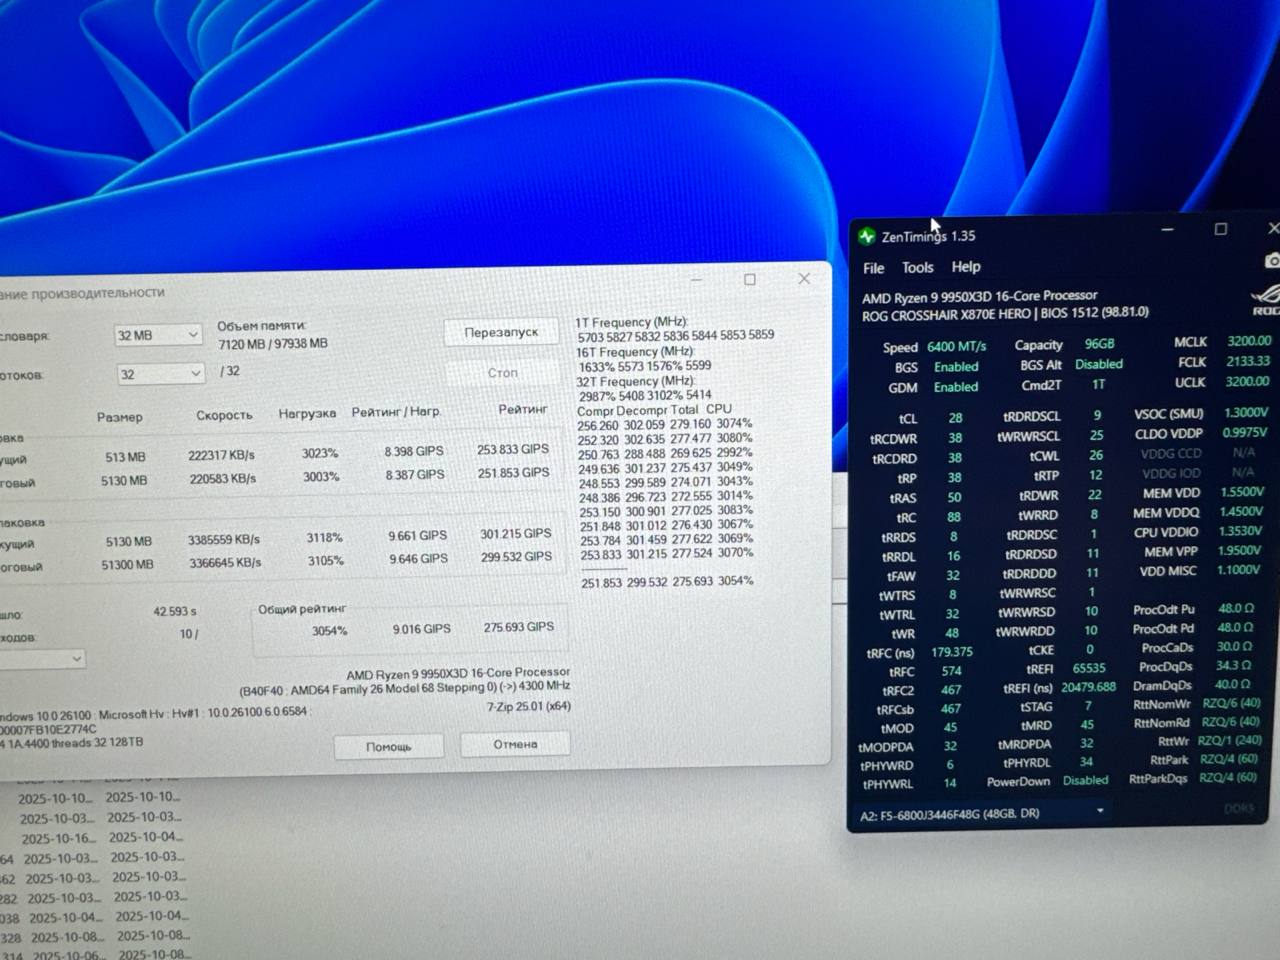This screenshot has width=1280, height=960.
Task: Click the decompression speed 3385559 KB/s
Action: 224,540
